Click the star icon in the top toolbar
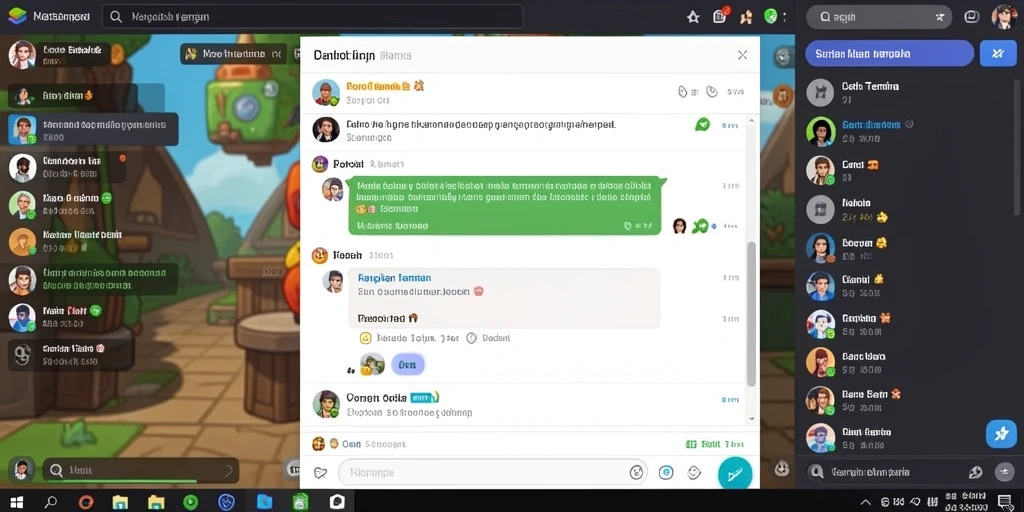This screenshot has height=512, width=1024. [694, 17]
